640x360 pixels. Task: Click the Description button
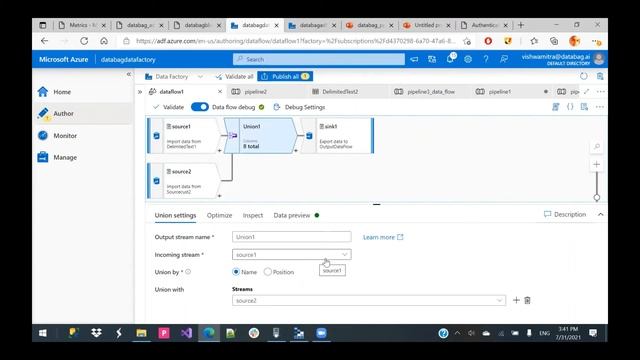565,214
